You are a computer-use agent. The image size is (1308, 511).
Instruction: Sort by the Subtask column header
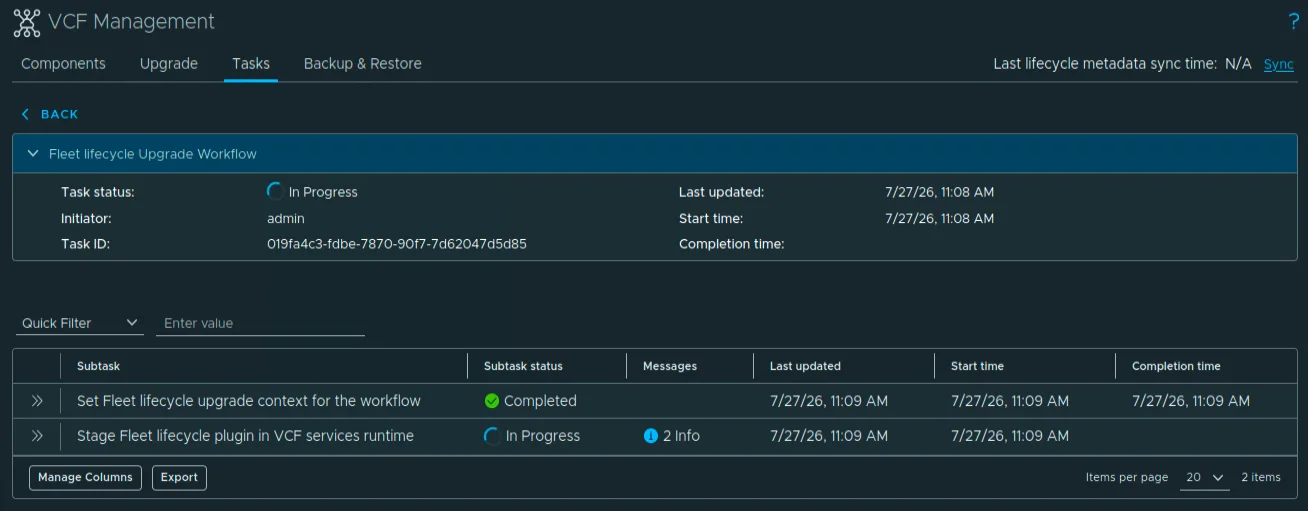pos(98,366)
